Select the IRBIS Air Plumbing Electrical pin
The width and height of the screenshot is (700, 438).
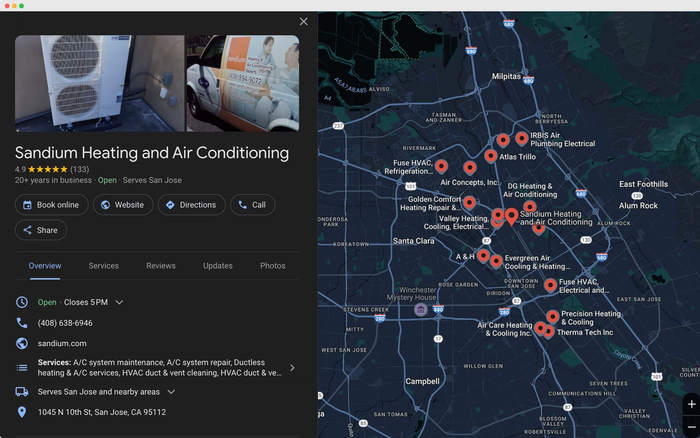tap(521, 139)
